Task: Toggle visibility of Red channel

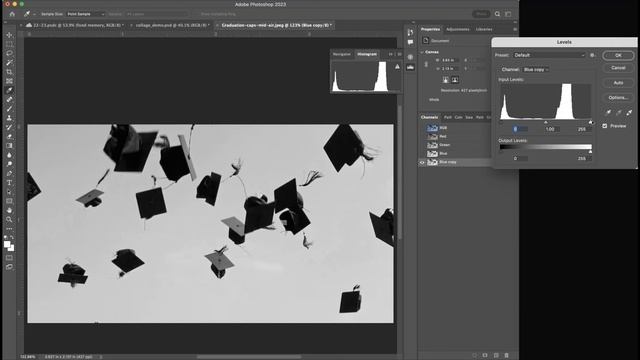Action: [x=422, y=136]
